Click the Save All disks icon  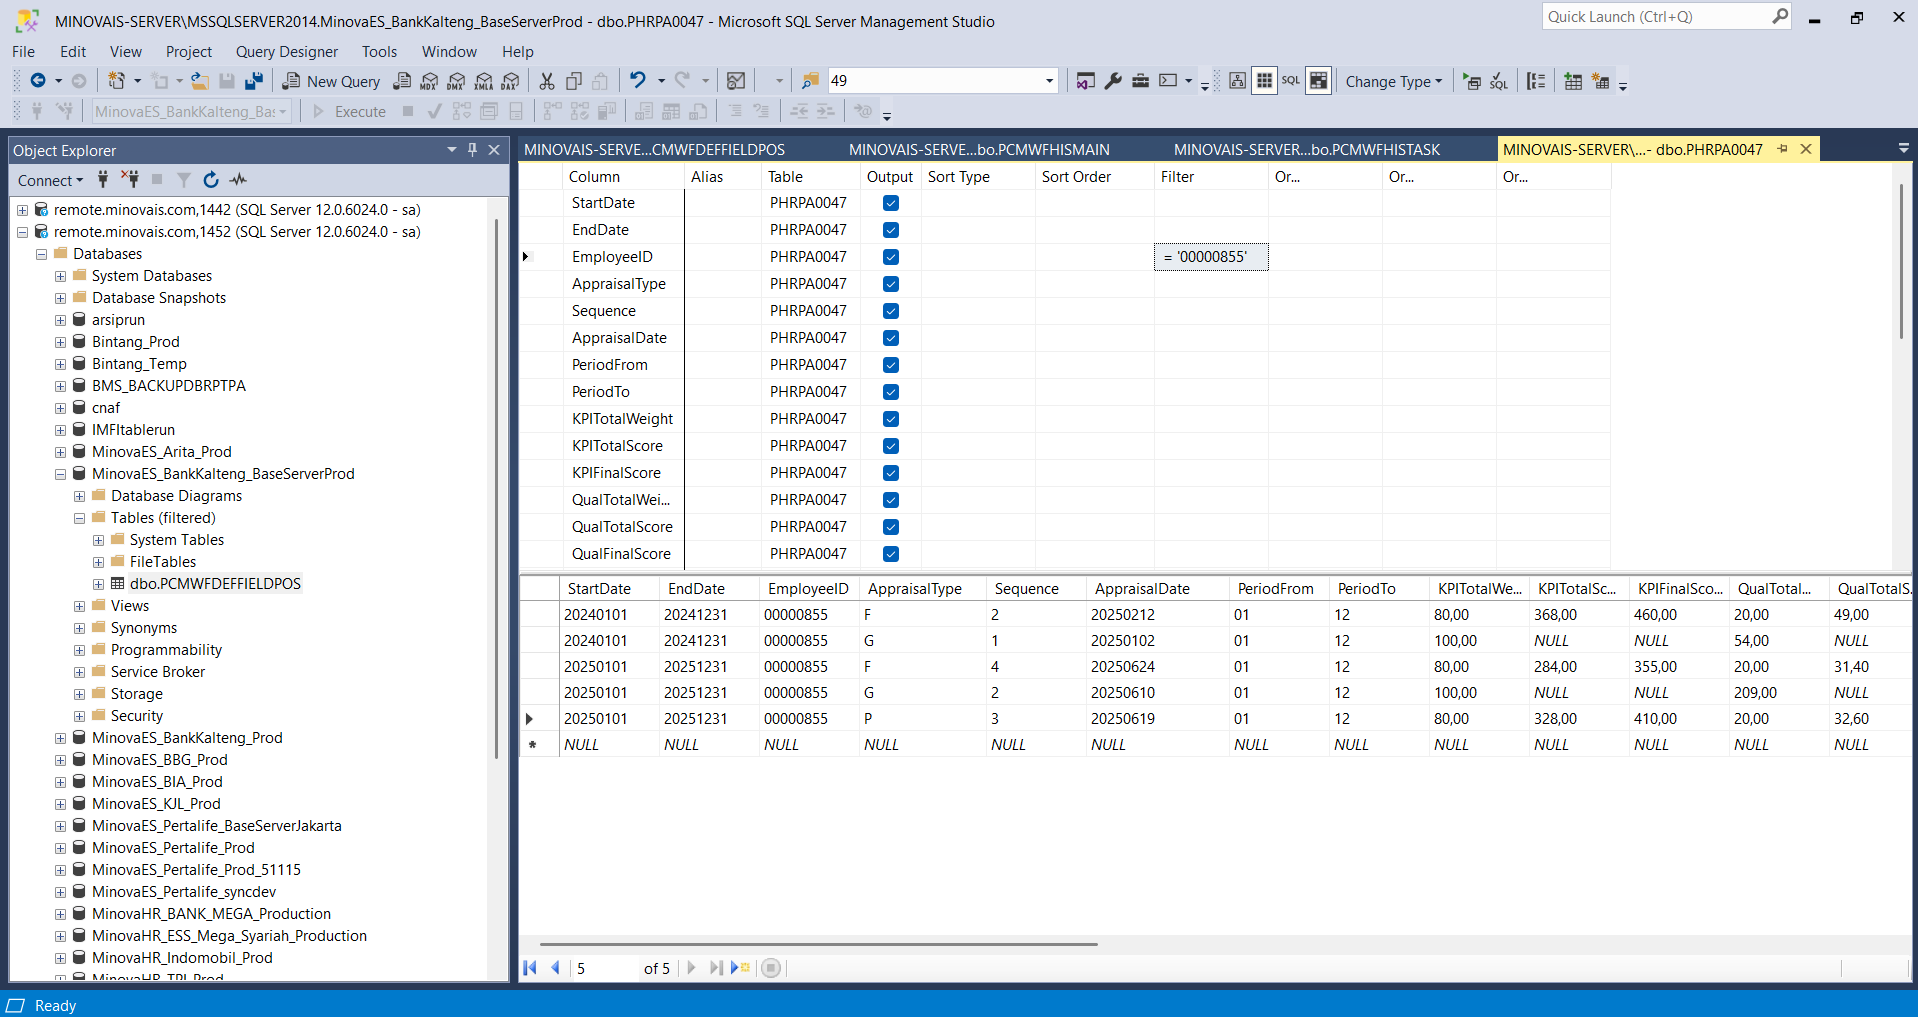[x=254, y=81]
